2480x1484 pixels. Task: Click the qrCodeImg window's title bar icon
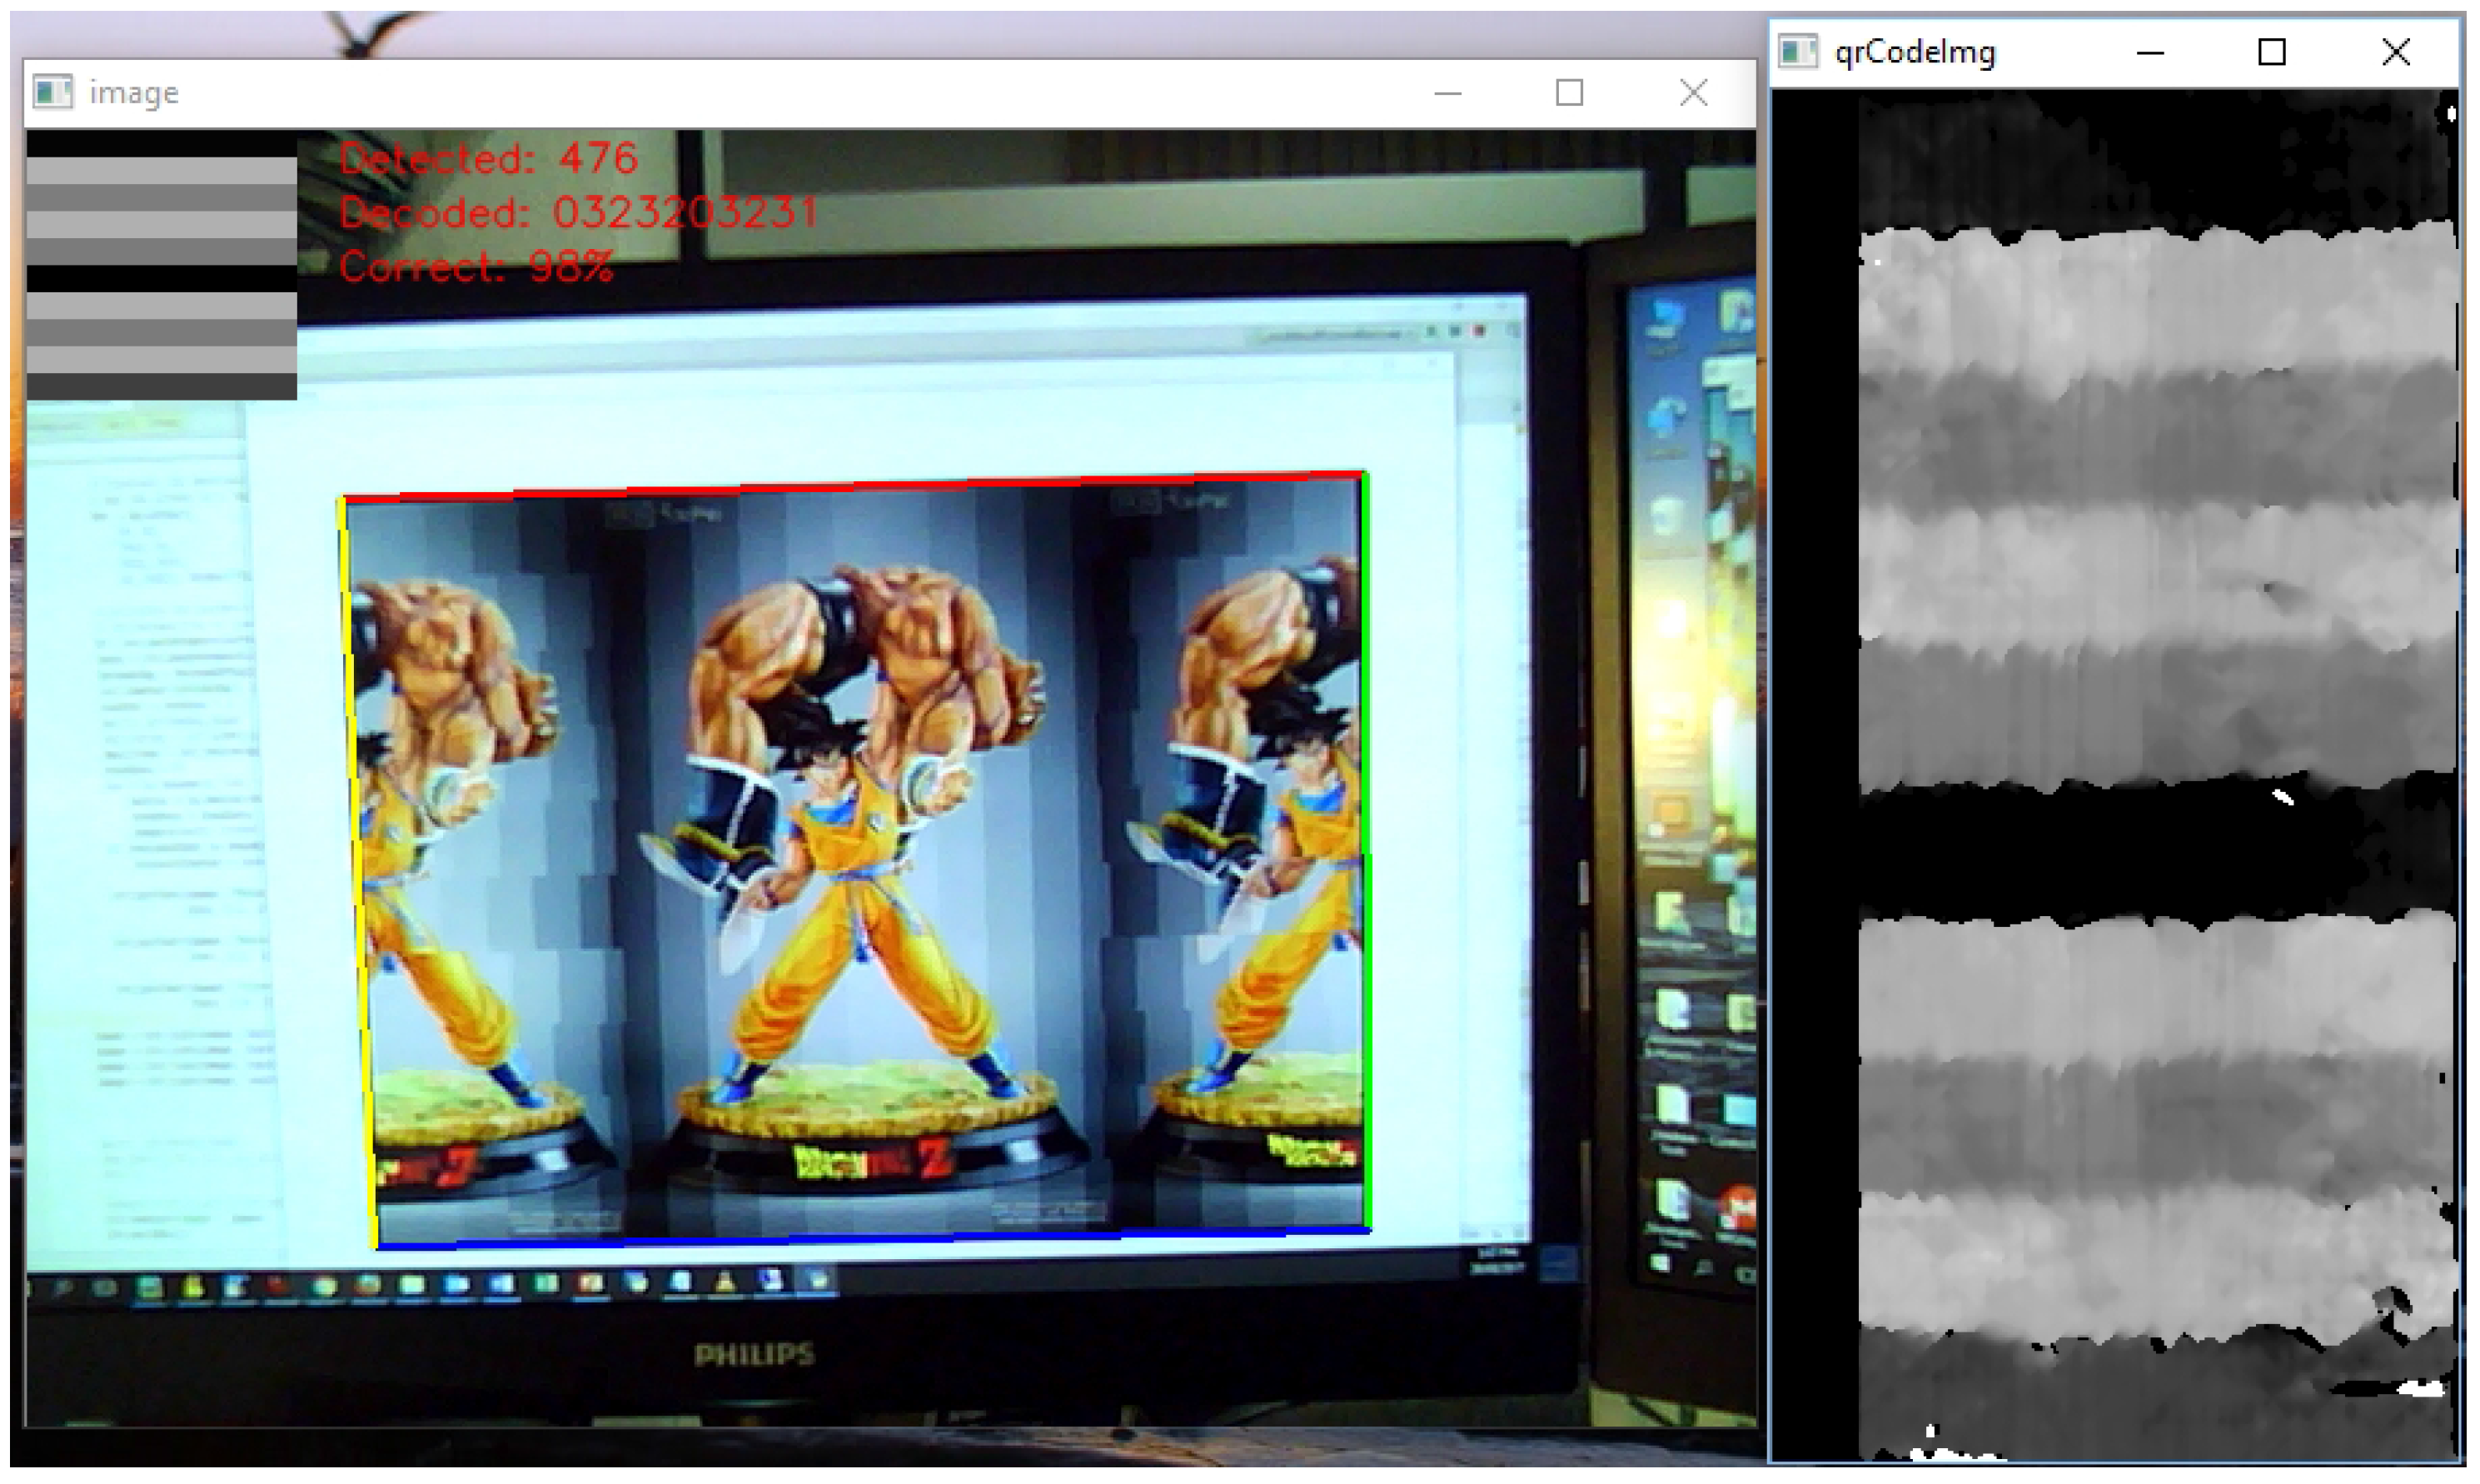(1797, 52)
